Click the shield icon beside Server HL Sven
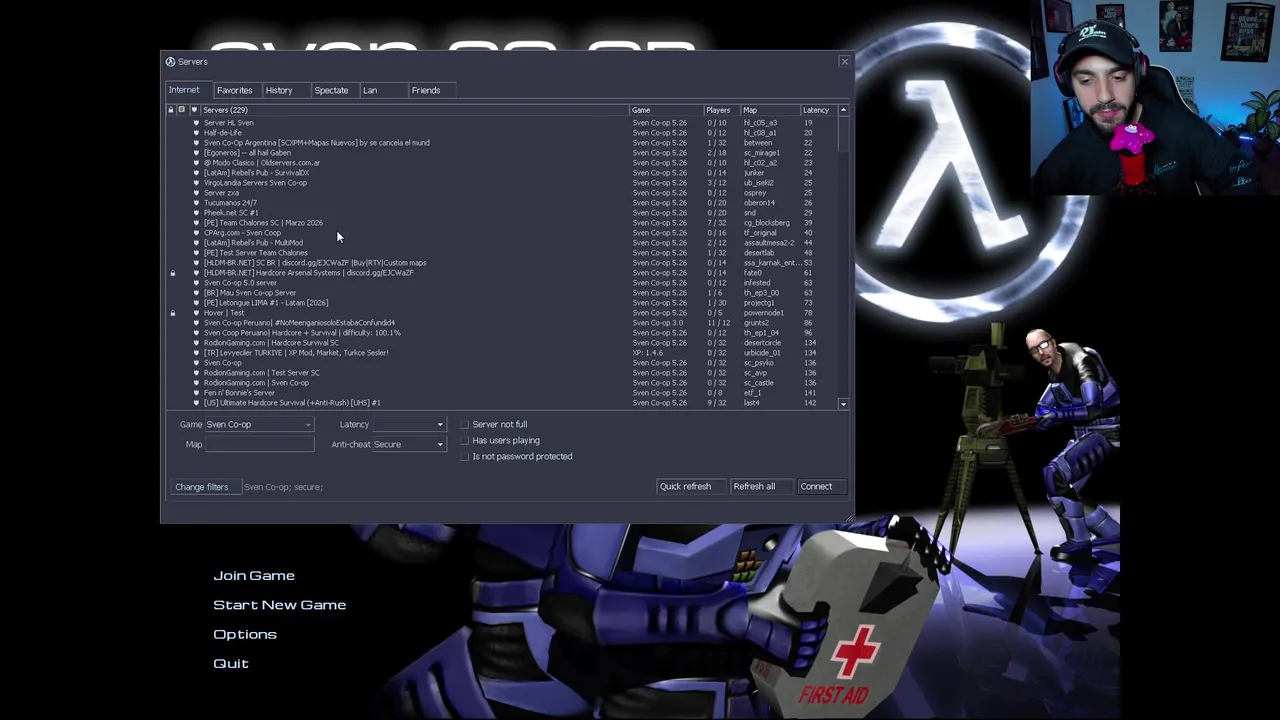 click(196, 123)
